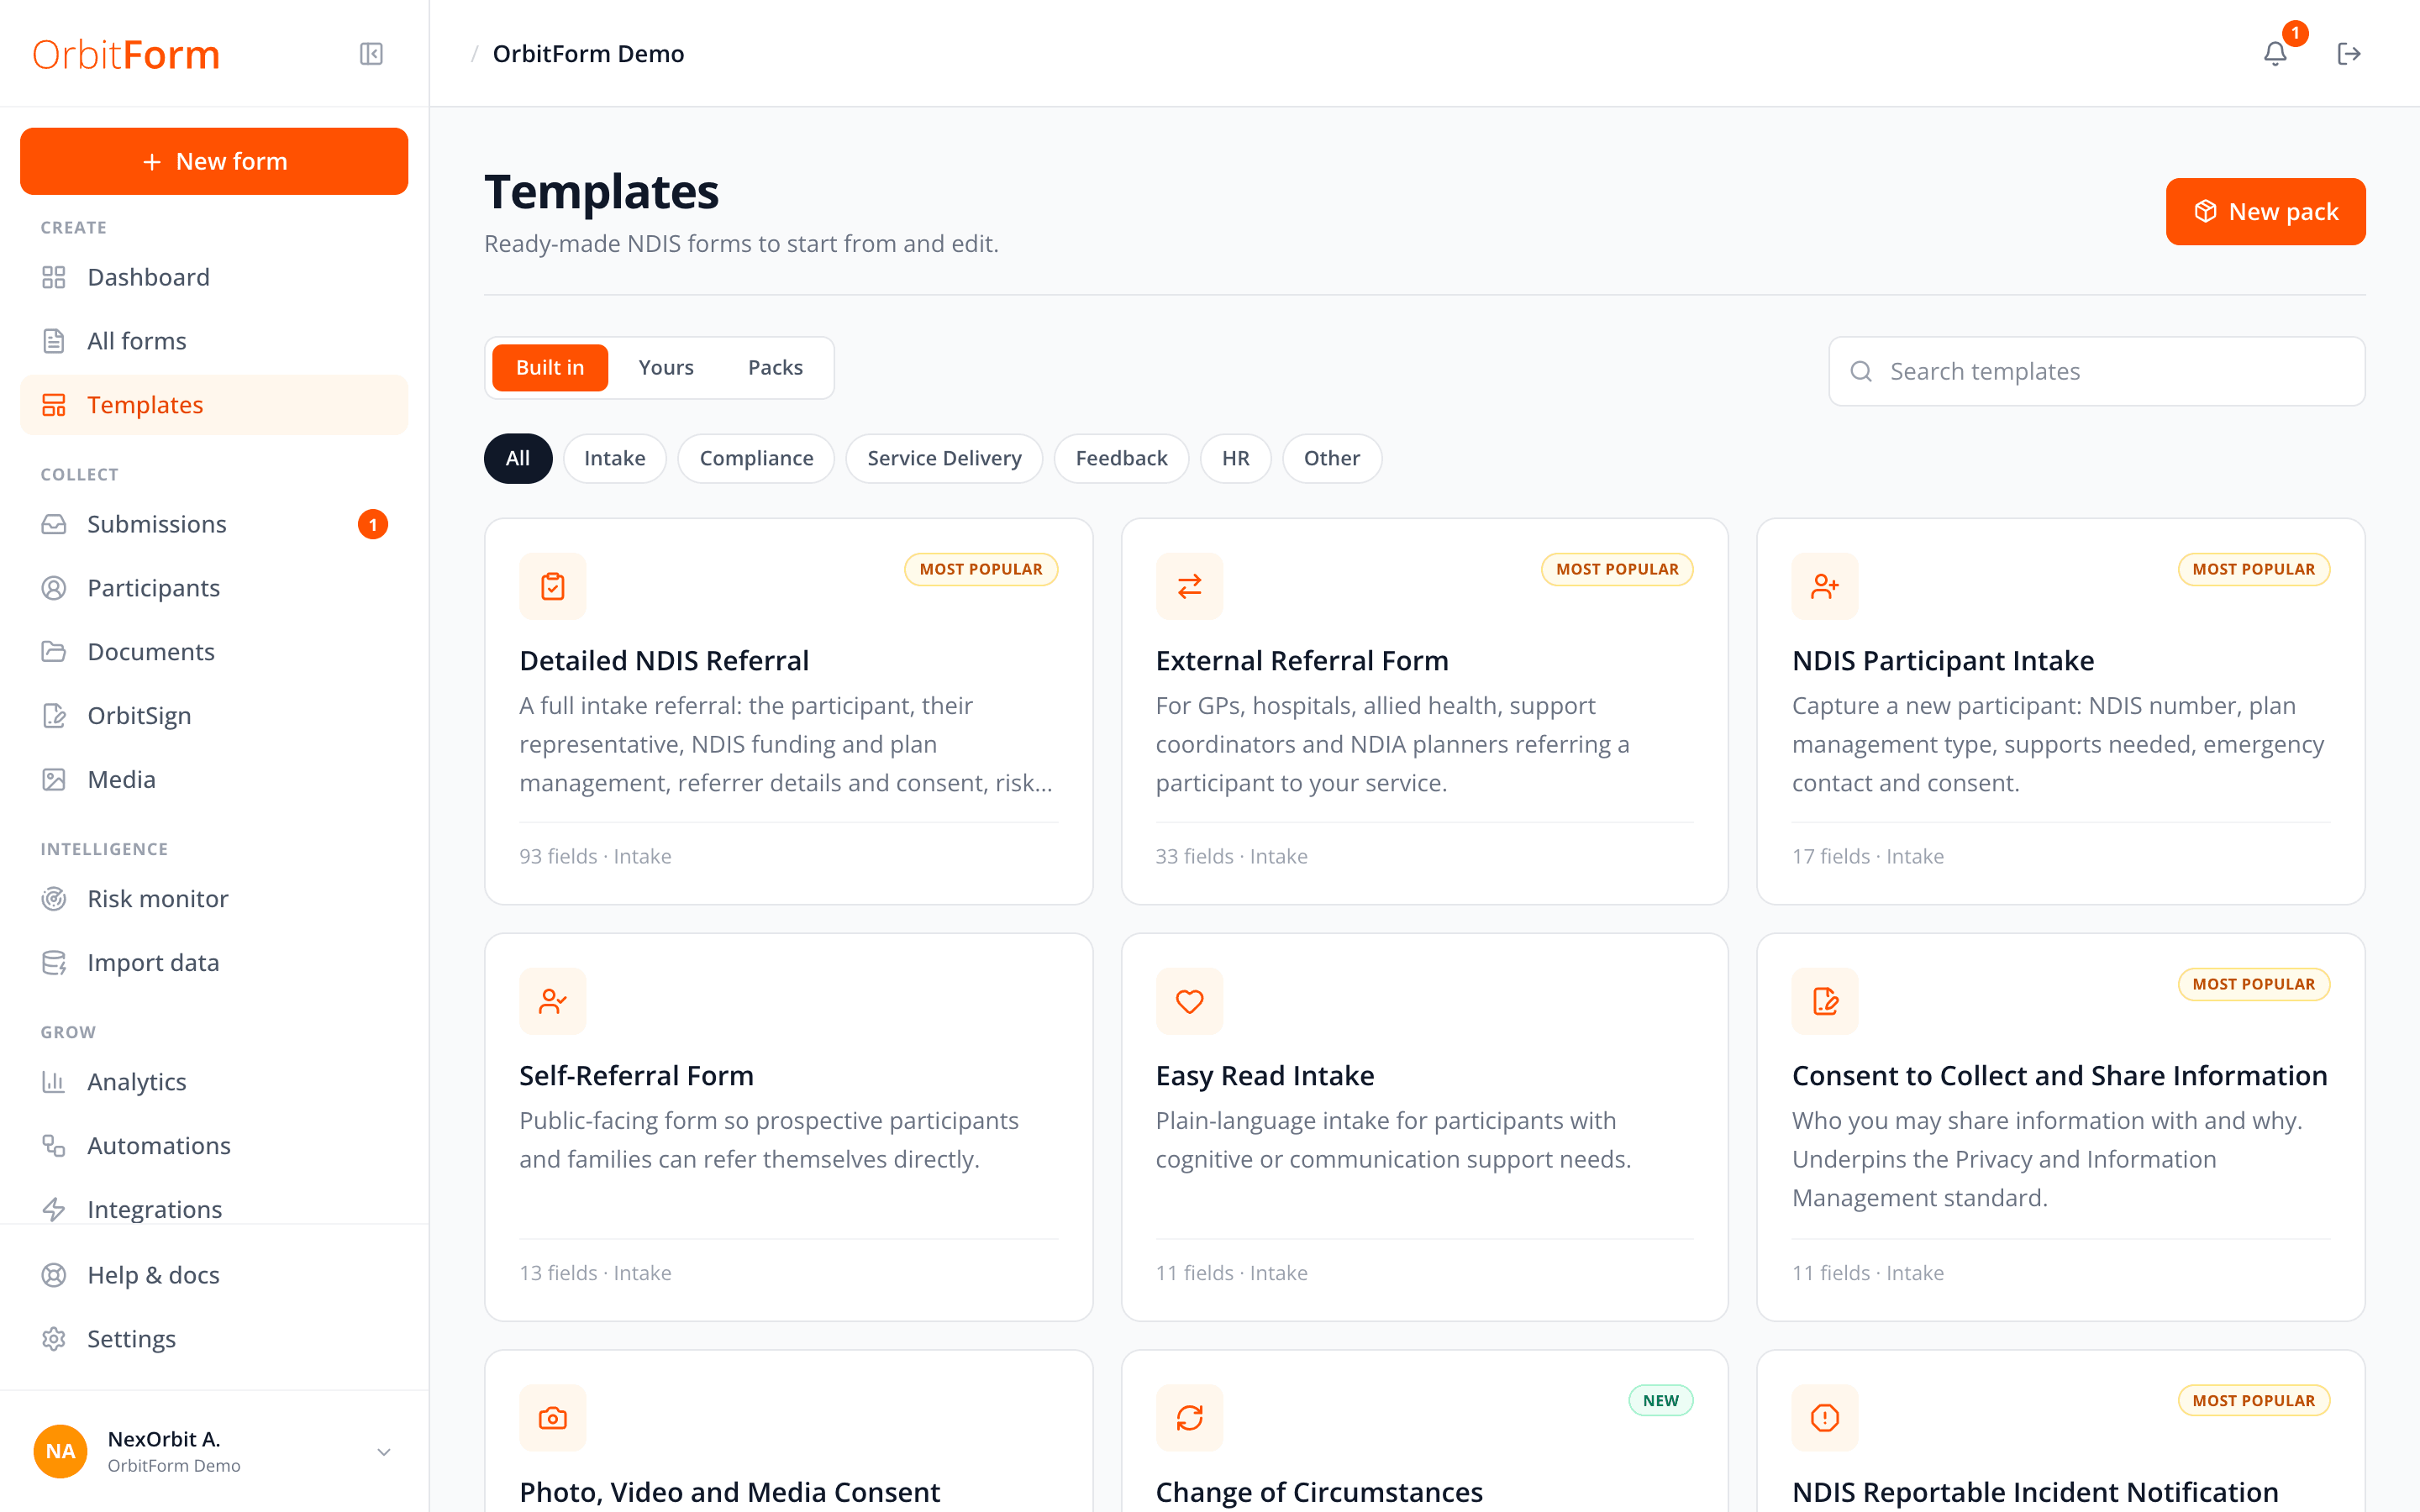Filter templates by HR
The height and width of the screenshot is (1512, 2420).
1235,458
